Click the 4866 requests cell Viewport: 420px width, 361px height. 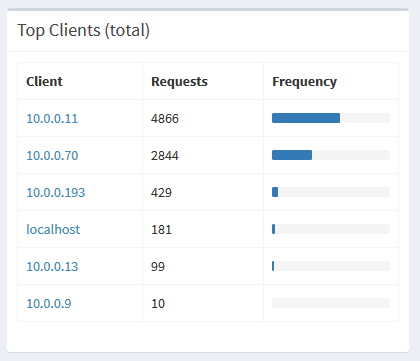pyautogui.click(x=203, y=118)
